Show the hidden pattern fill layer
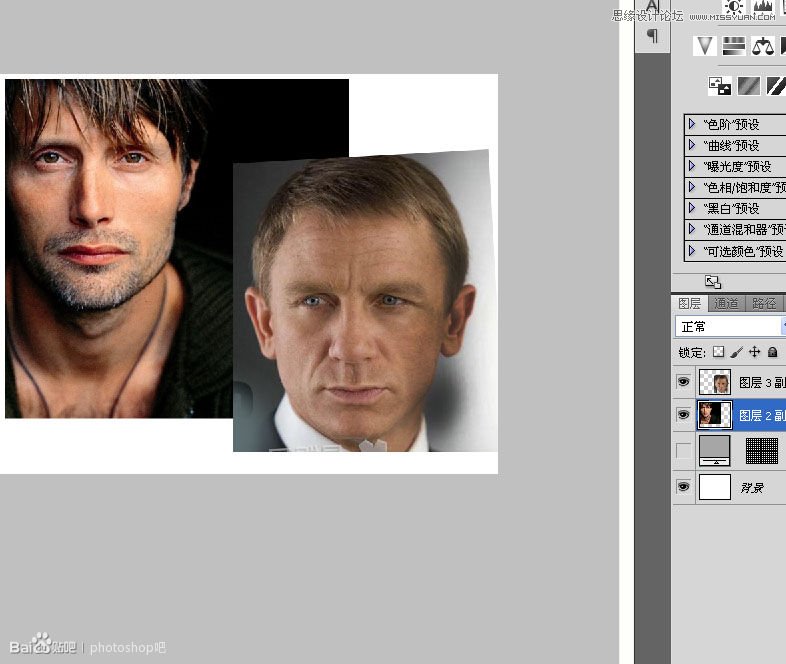Screen dimensions: 786x664 coord(683,451)
